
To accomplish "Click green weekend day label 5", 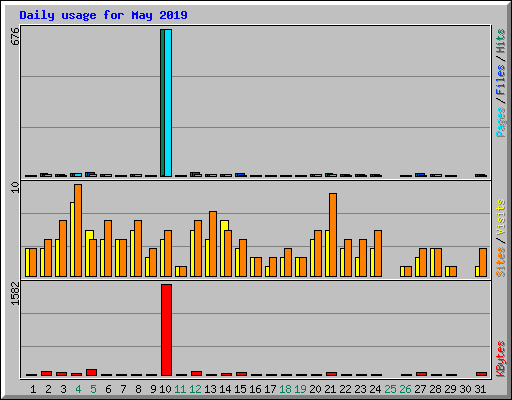I will [93, 389].
